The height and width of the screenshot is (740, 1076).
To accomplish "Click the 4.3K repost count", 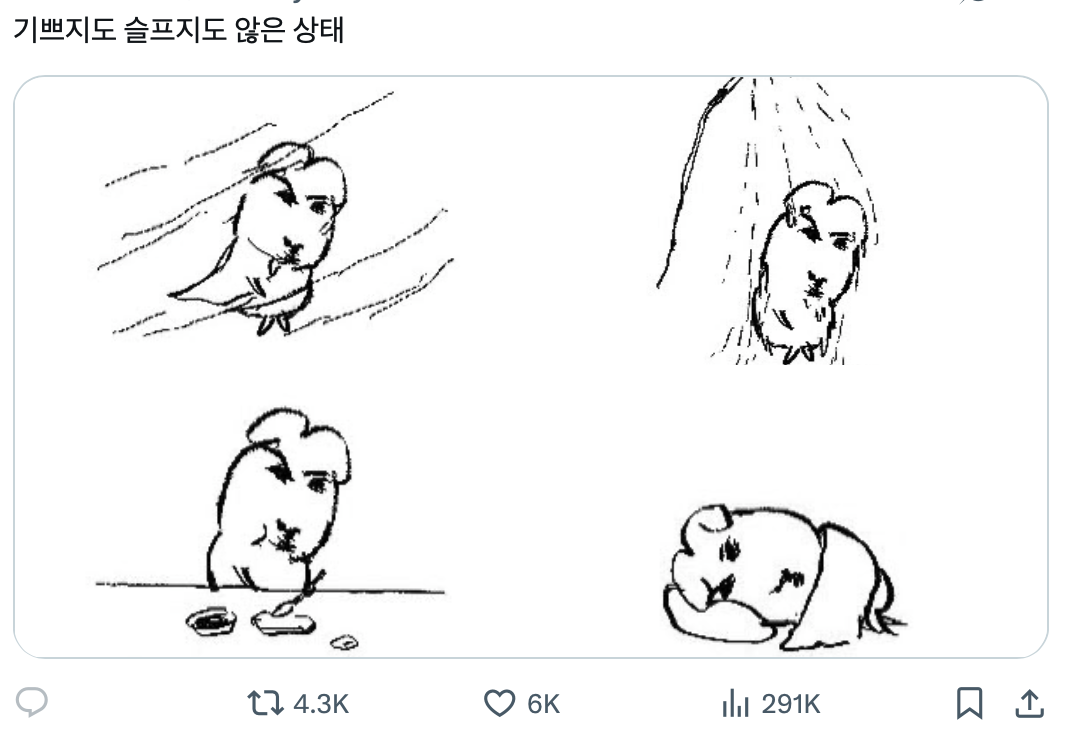I will 321,704.
